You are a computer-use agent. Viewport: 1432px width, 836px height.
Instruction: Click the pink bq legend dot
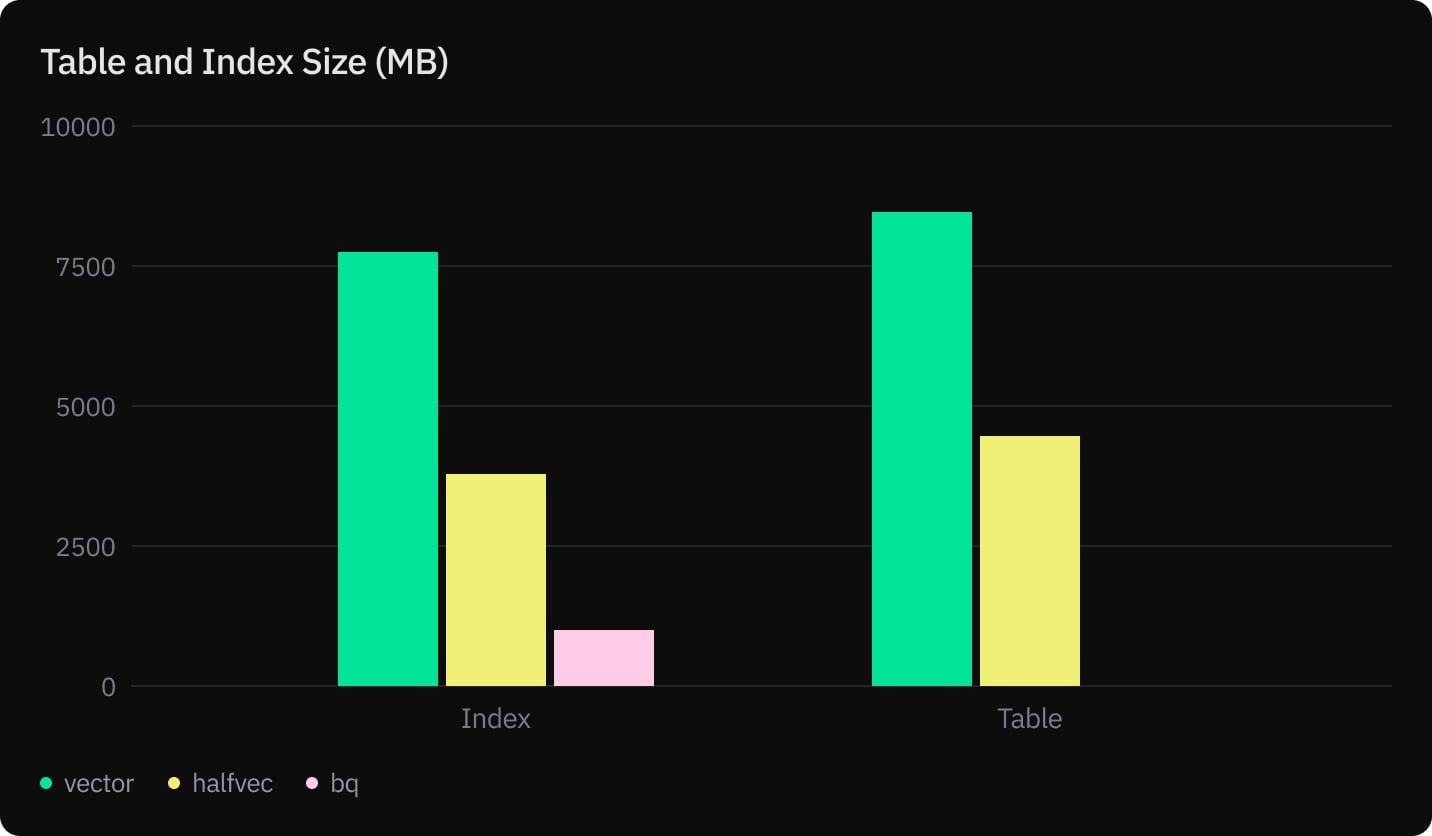coord(312,783)
